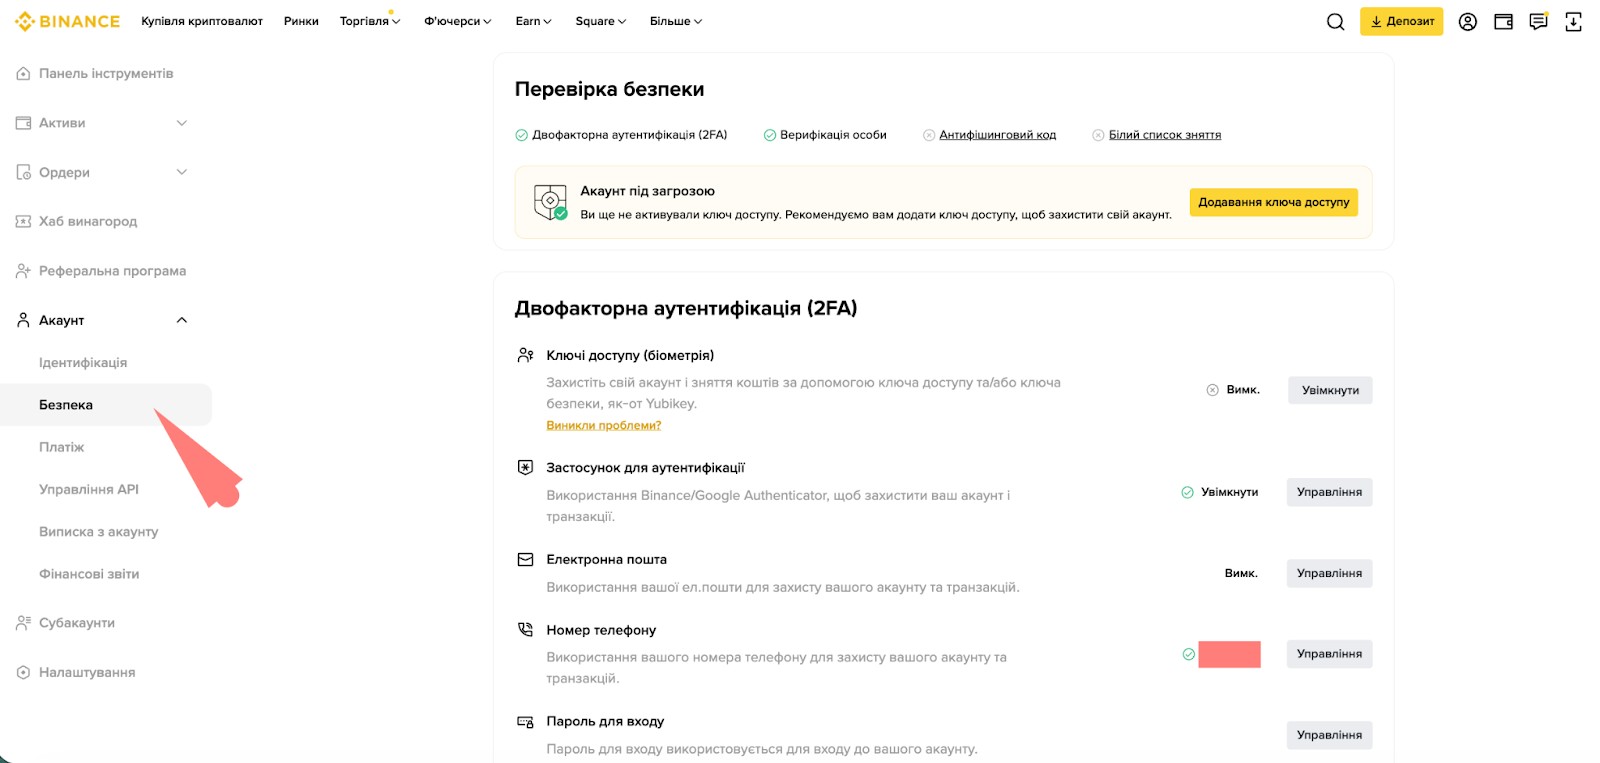
Task: Click the Застосунок для аутентифікації shield icon
Action: tap(525, 467)
